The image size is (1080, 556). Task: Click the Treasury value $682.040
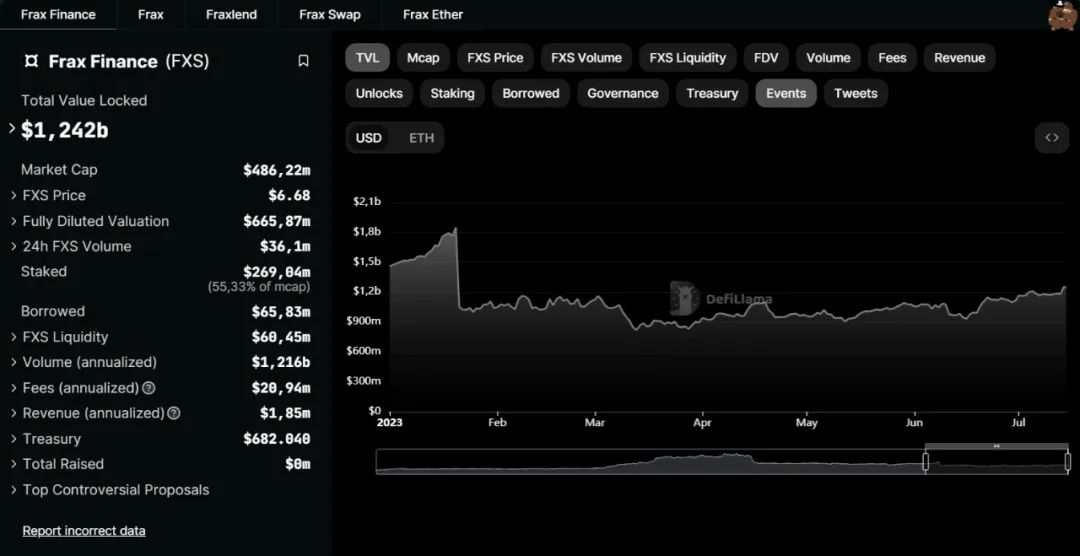pos(277,439)
